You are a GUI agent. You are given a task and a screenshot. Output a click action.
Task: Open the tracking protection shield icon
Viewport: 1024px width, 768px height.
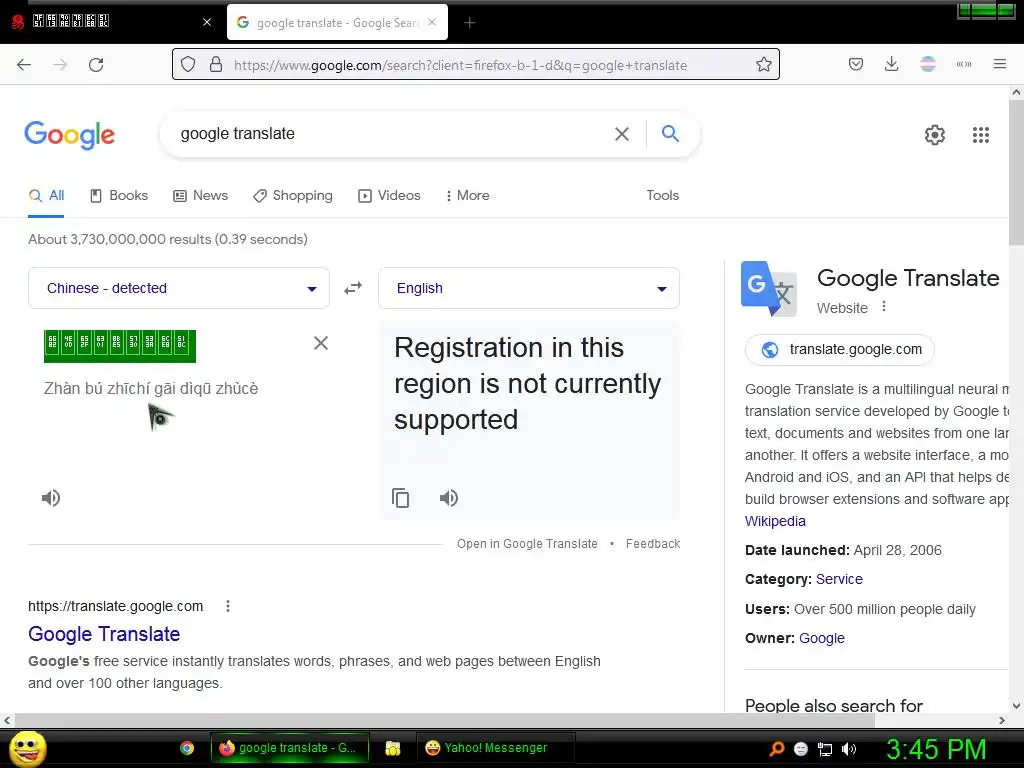click(188, 65)
